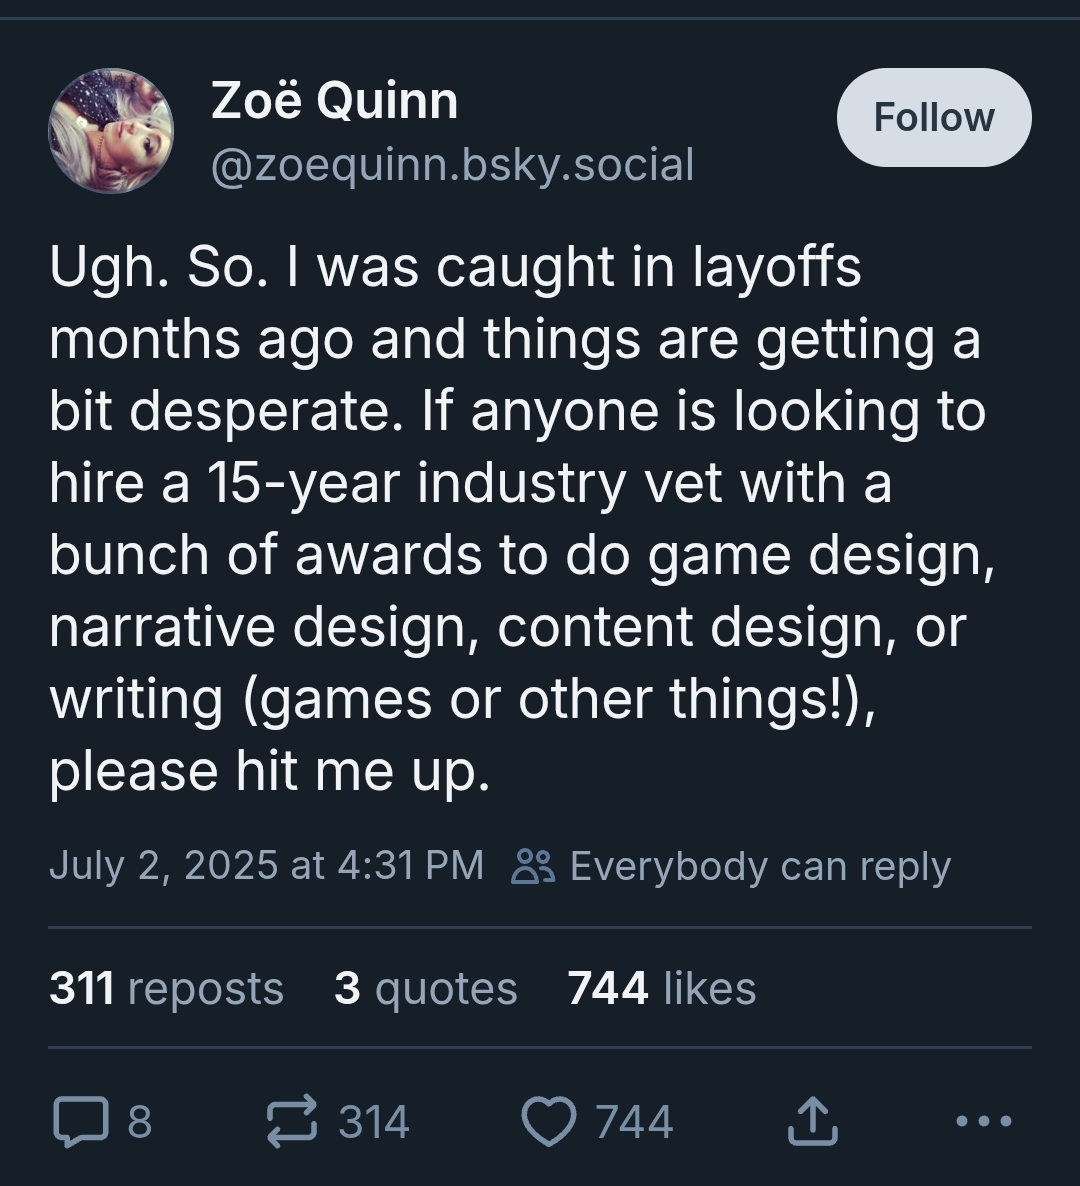The width and height of the screenshot is (1080, 1186).
Task: Open the three-dot more options menu
Action: point(984,1121)
